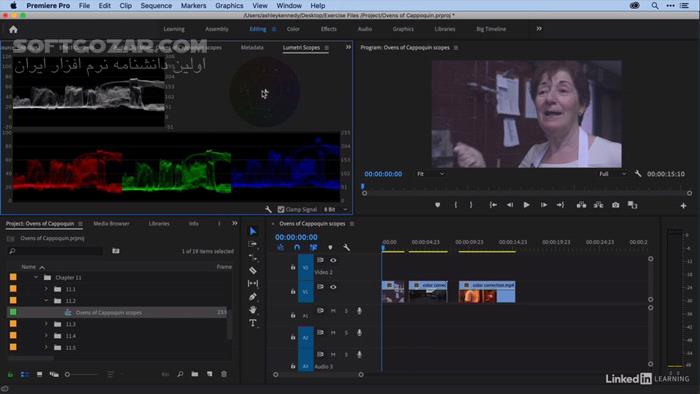Select the Ripple Edit tool

(253, 257)
